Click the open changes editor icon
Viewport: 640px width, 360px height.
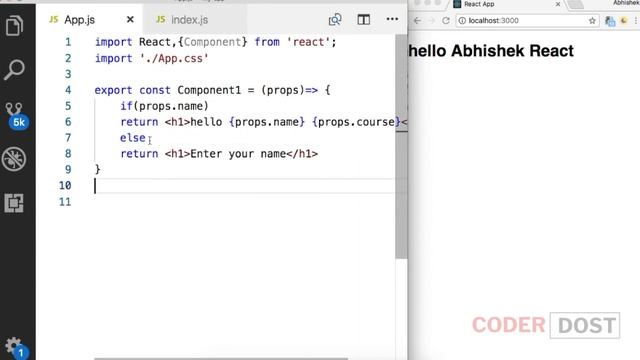pyautogui.click(x=335, y=19)
